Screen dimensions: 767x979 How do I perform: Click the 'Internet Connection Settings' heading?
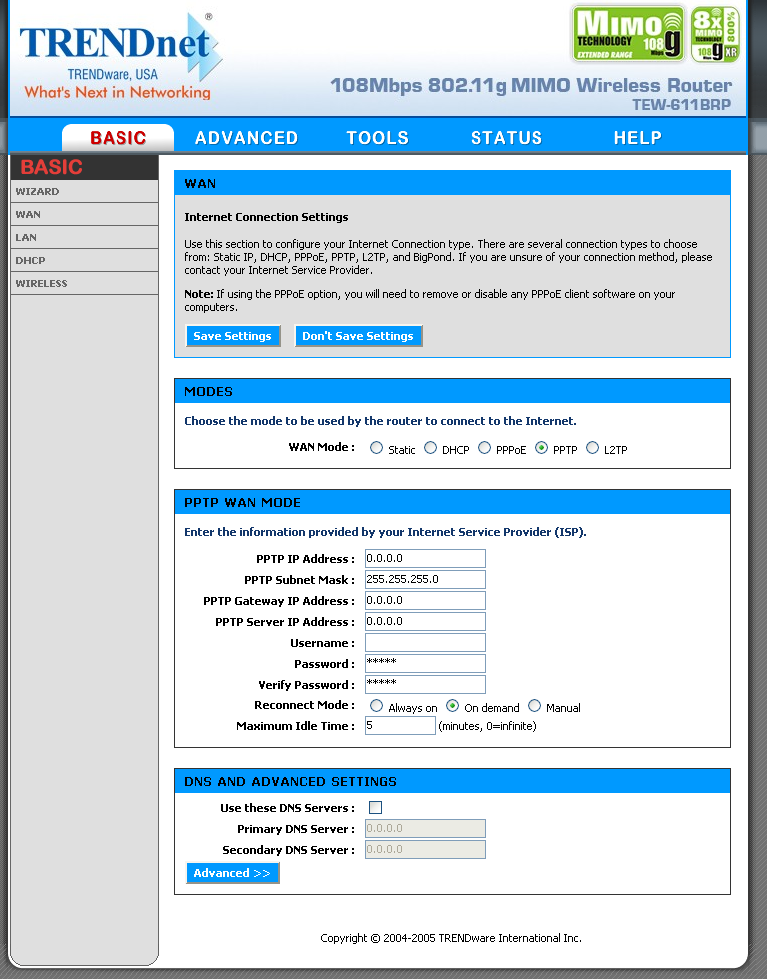tap(266, 217)
